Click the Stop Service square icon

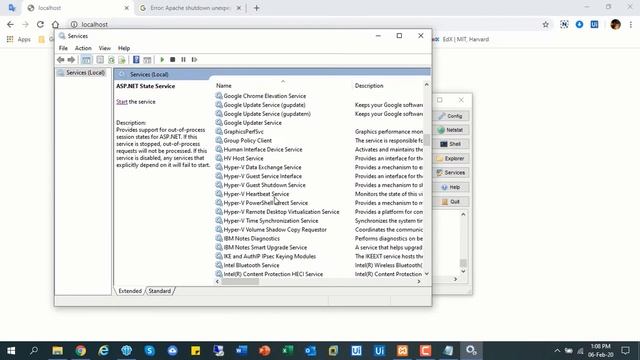tap(173, 60)
